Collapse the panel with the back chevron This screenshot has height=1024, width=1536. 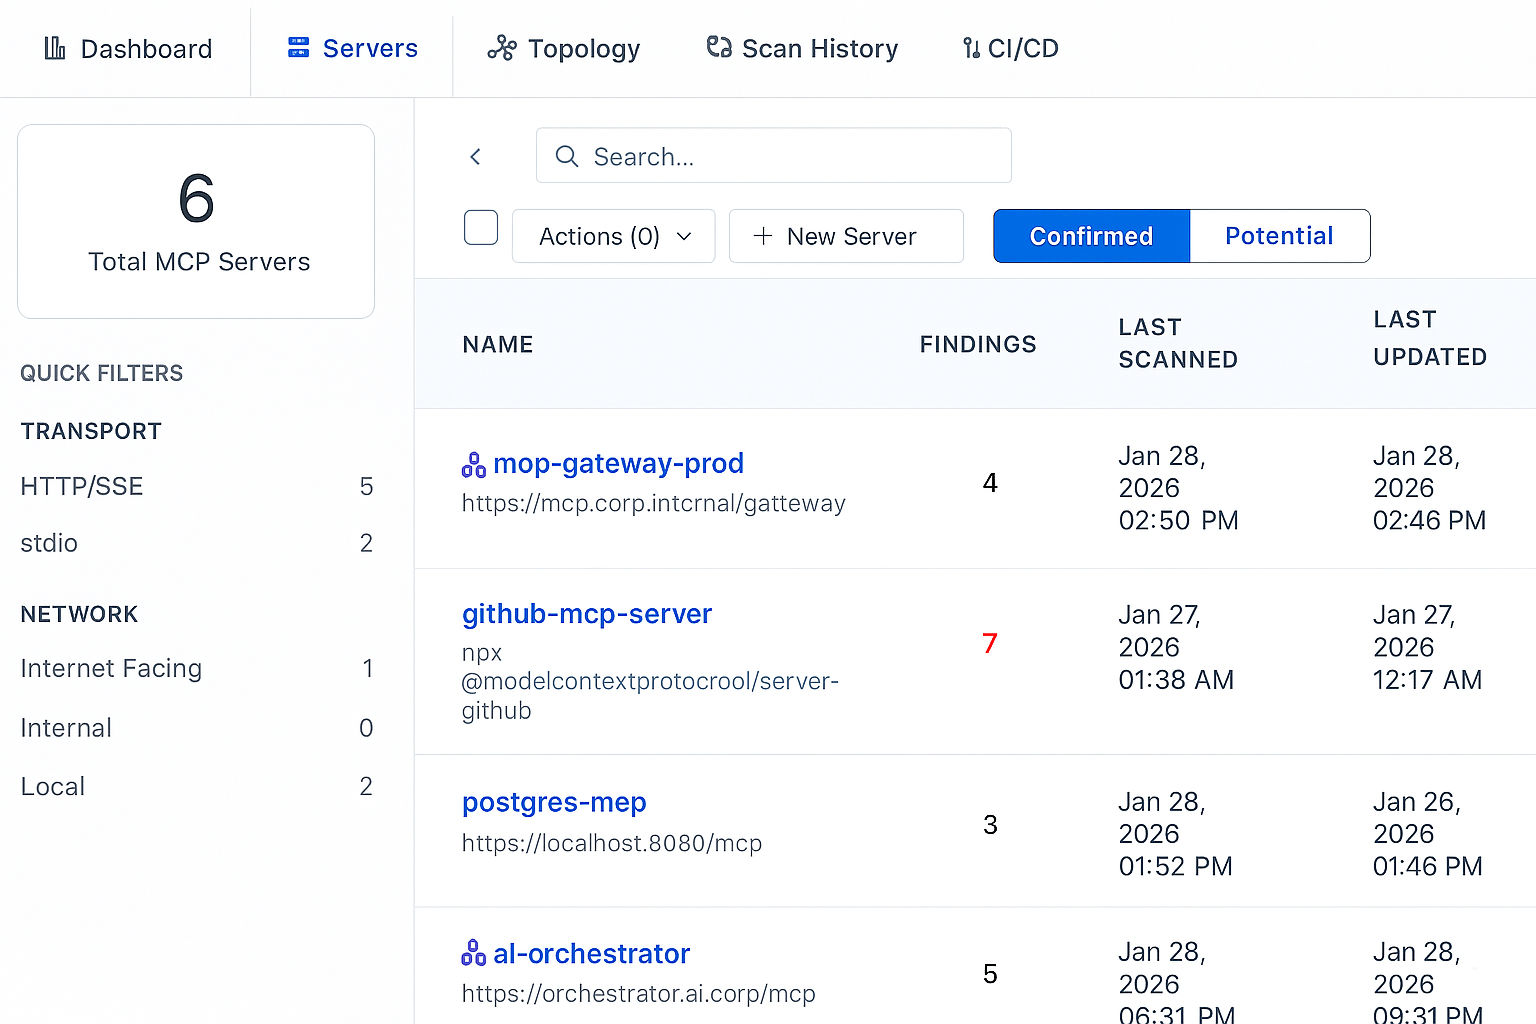[x=476, y=156]
